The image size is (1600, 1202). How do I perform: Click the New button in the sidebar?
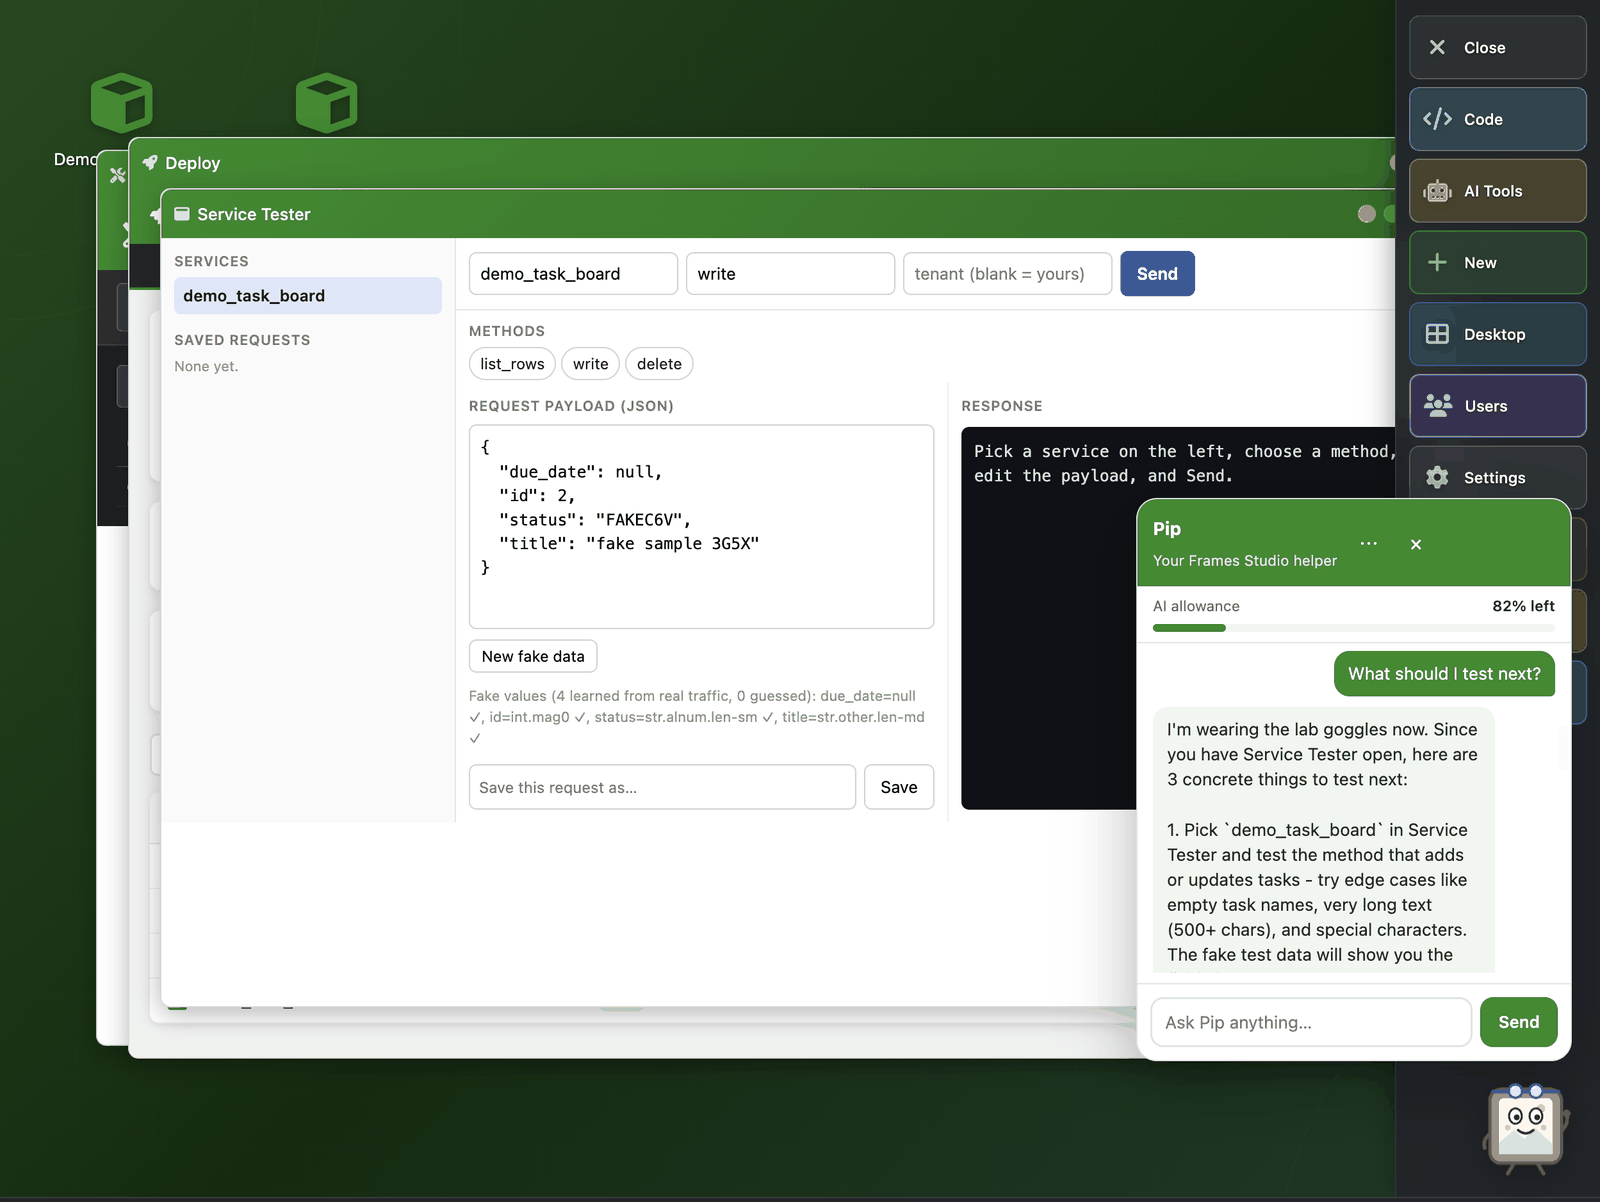(x=1497, y=262)
